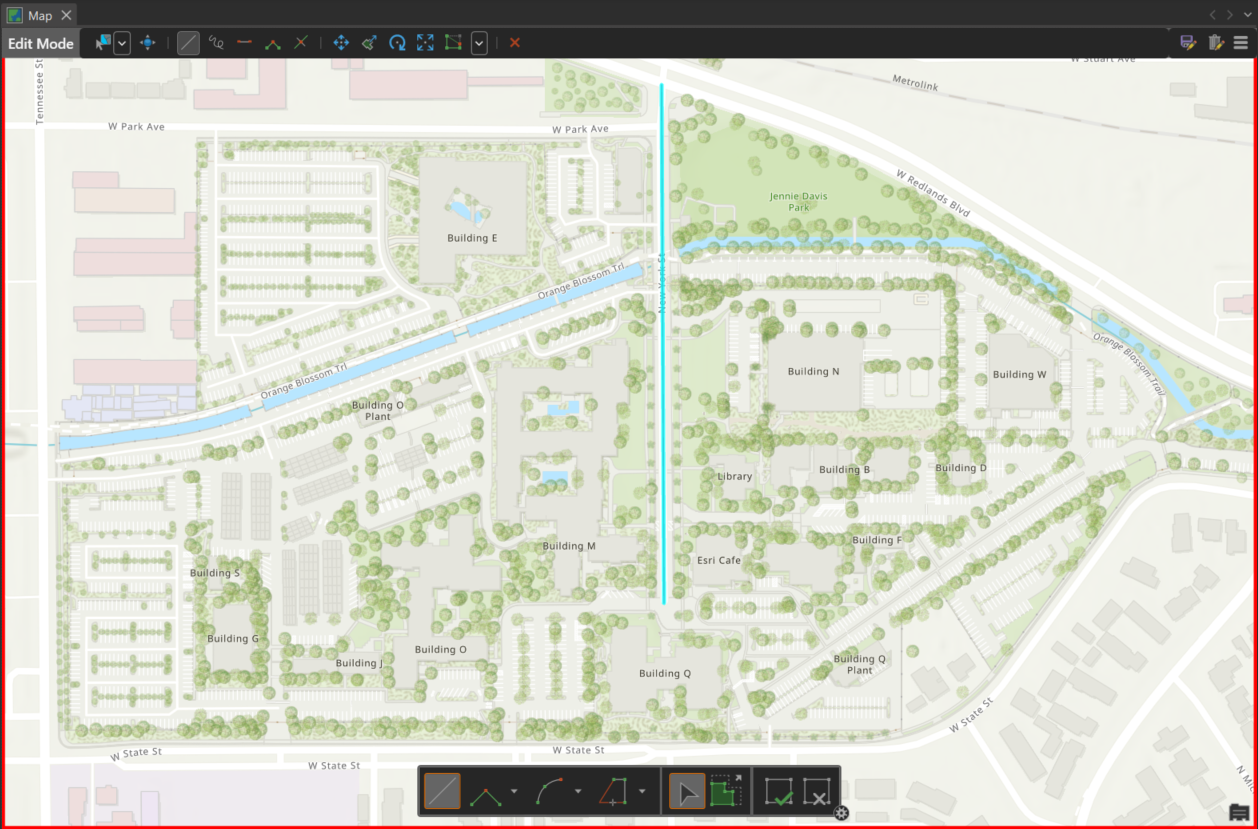Click the Edit Mode label
This screenshot has height=829, width=1258.
[41, 43]
